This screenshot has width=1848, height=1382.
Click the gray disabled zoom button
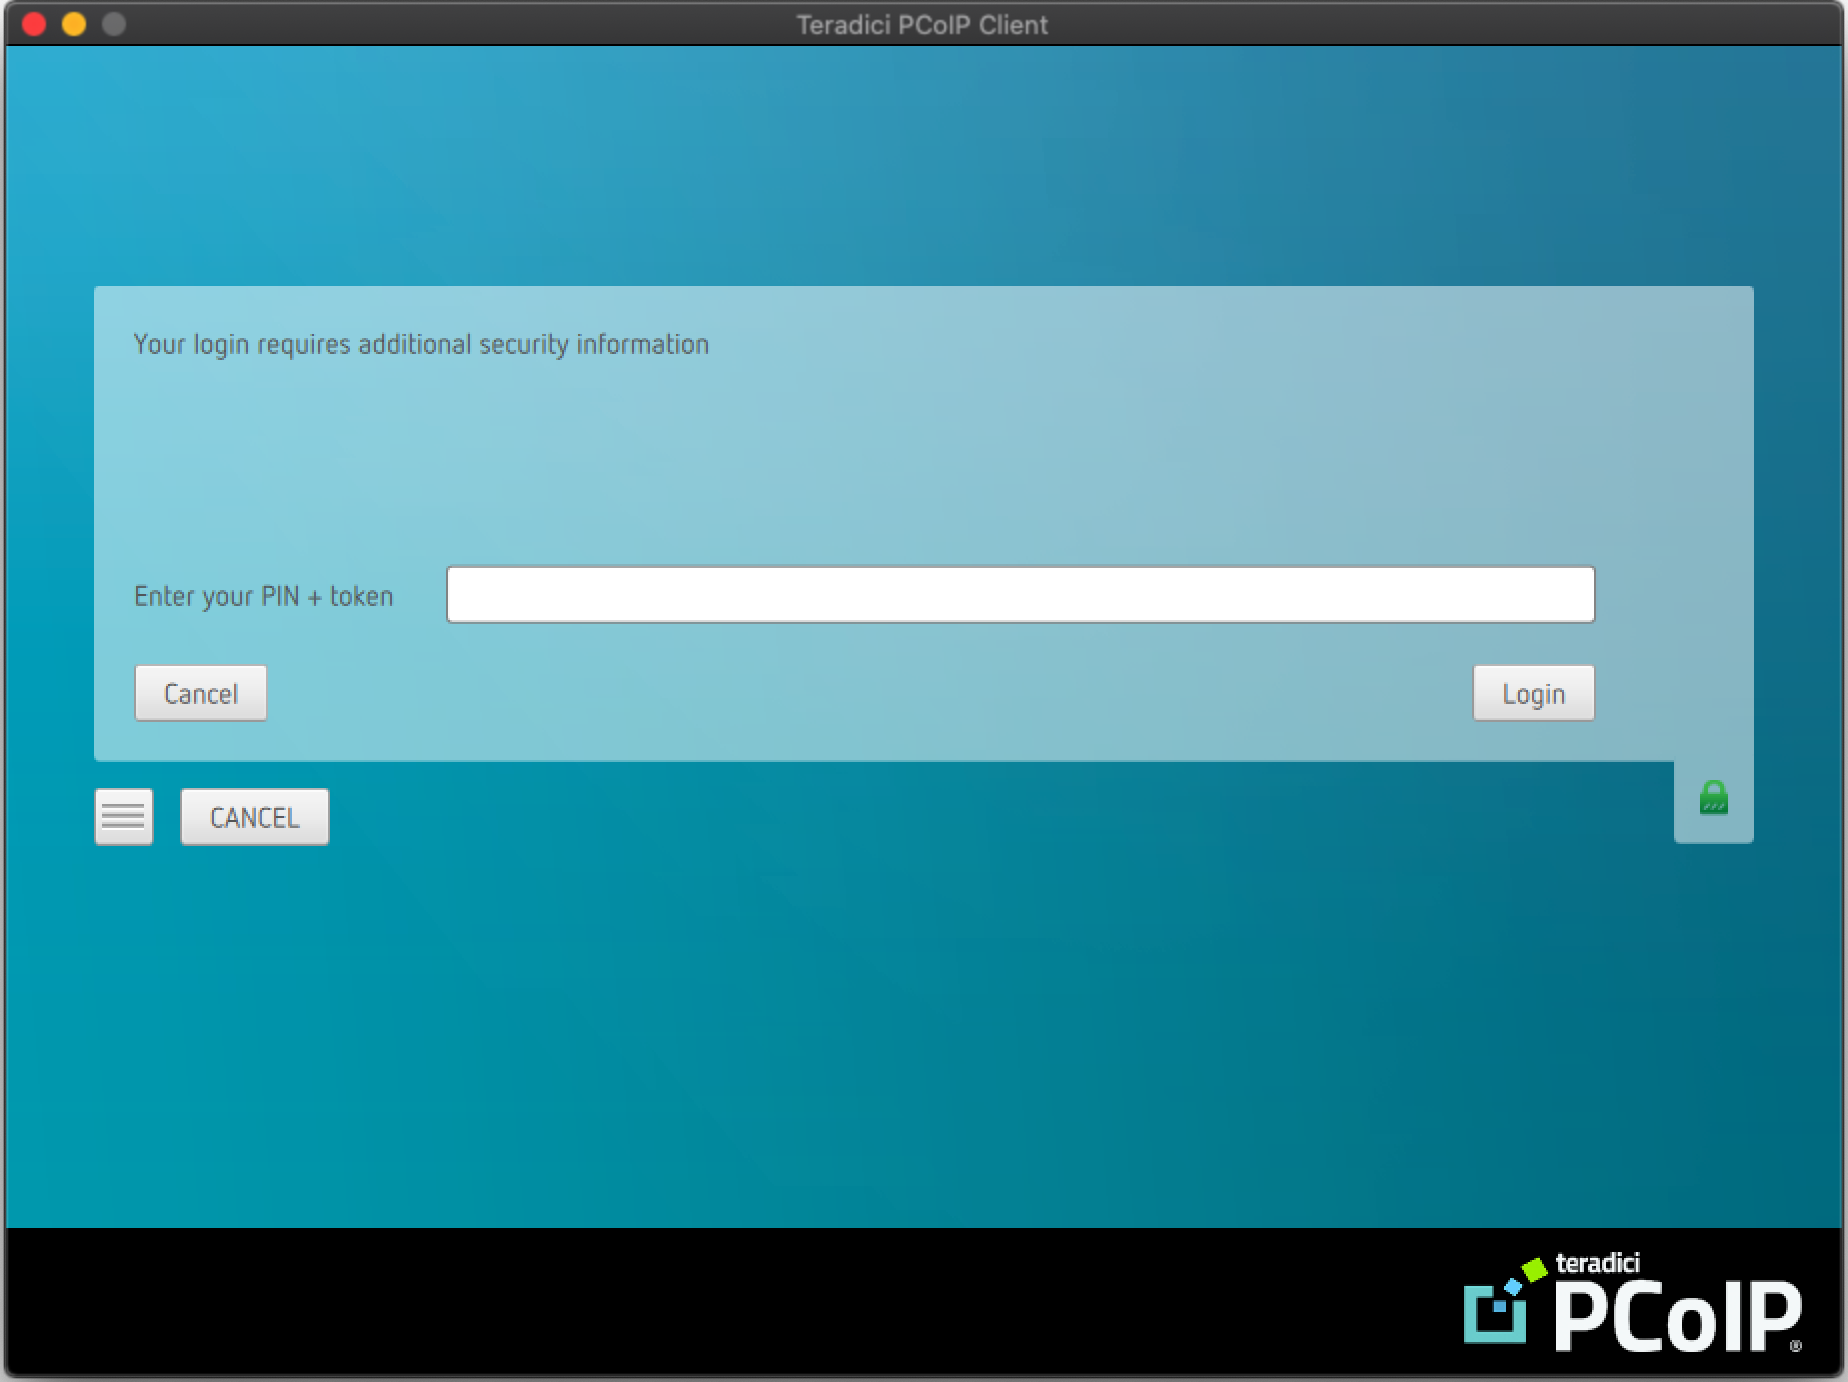[x=114, y=24]
